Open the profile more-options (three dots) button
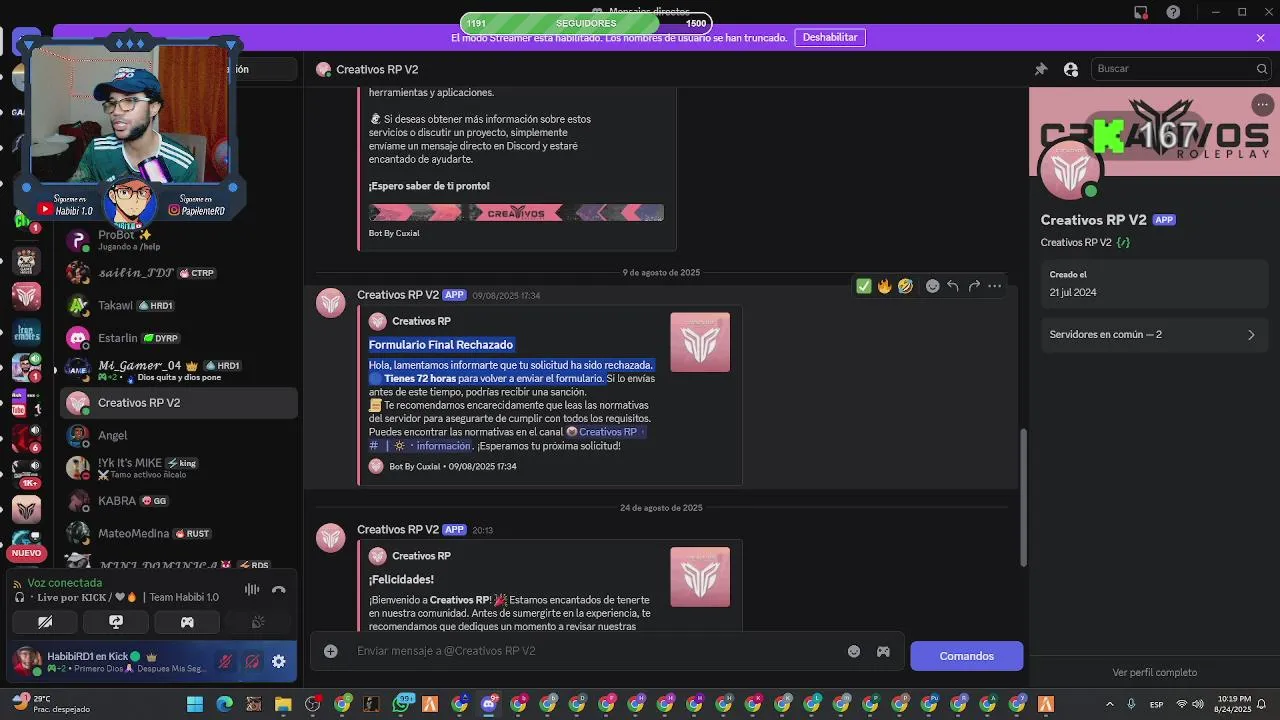 click(x=1263, y=105)
